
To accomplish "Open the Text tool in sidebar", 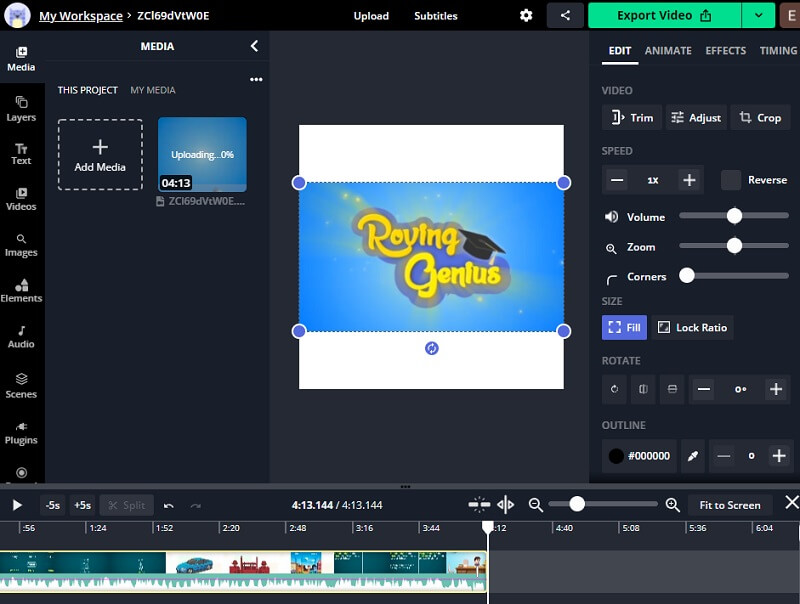I will click(x=21, y=153).
